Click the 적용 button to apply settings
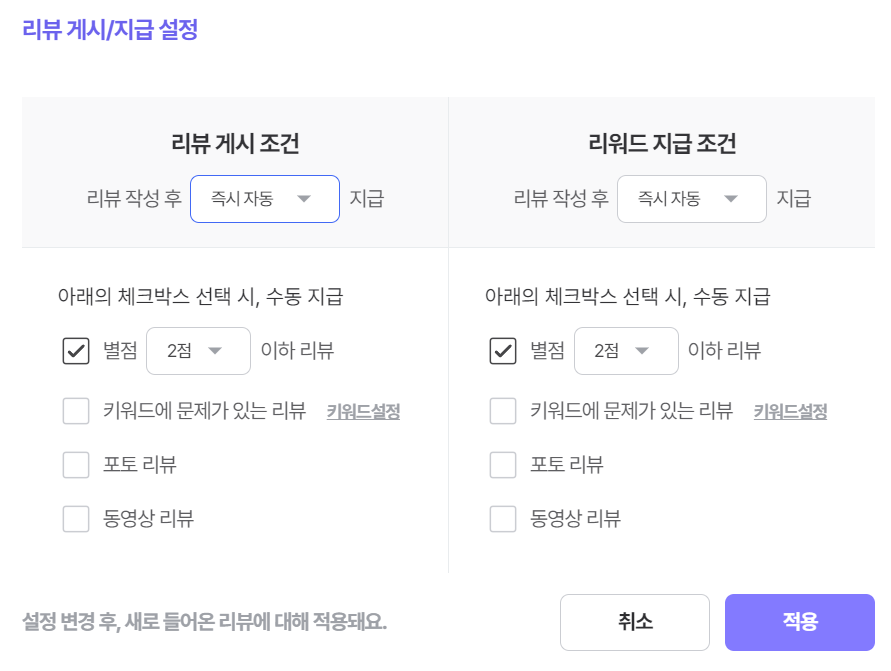Viewport: 891px width, 671px height. click(x=800, y=622)
